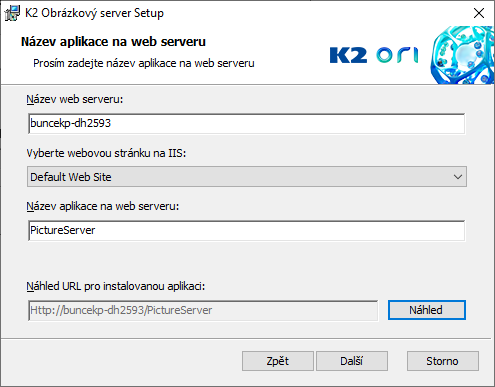Click the Náhled button

(x=427, y=310)
